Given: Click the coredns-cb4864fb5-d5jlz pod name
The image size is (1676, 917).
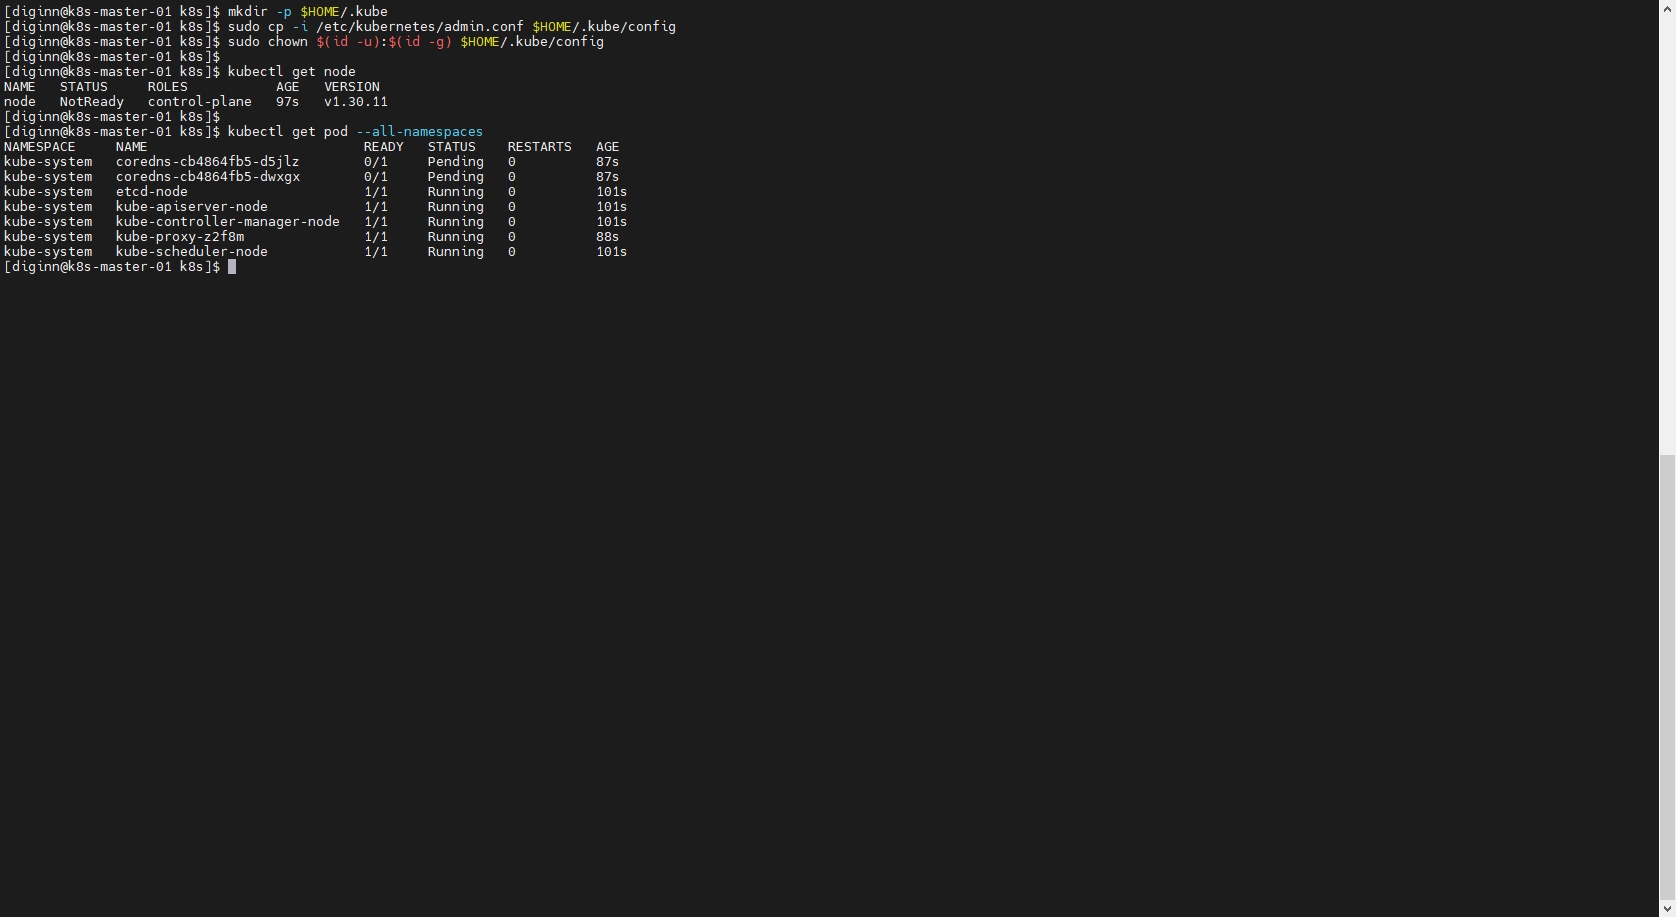Looking at the screenshot, I should point(207,162).
